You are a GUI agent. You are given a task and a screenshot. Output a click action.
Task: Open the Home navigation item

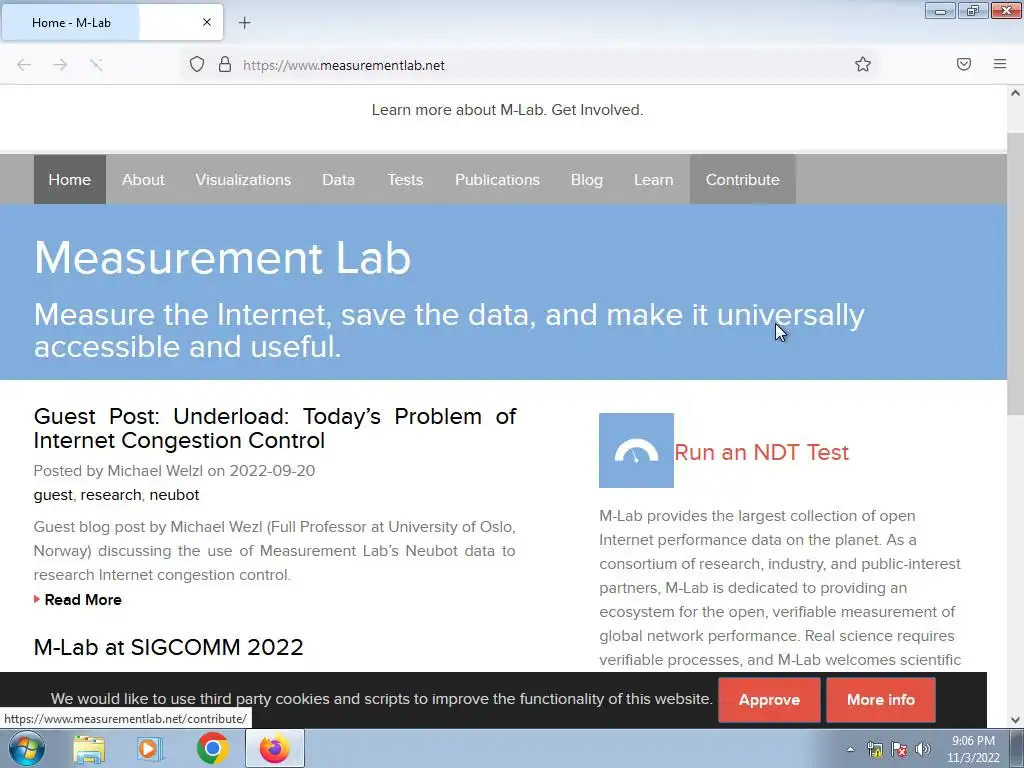click(x=69, y=180)
